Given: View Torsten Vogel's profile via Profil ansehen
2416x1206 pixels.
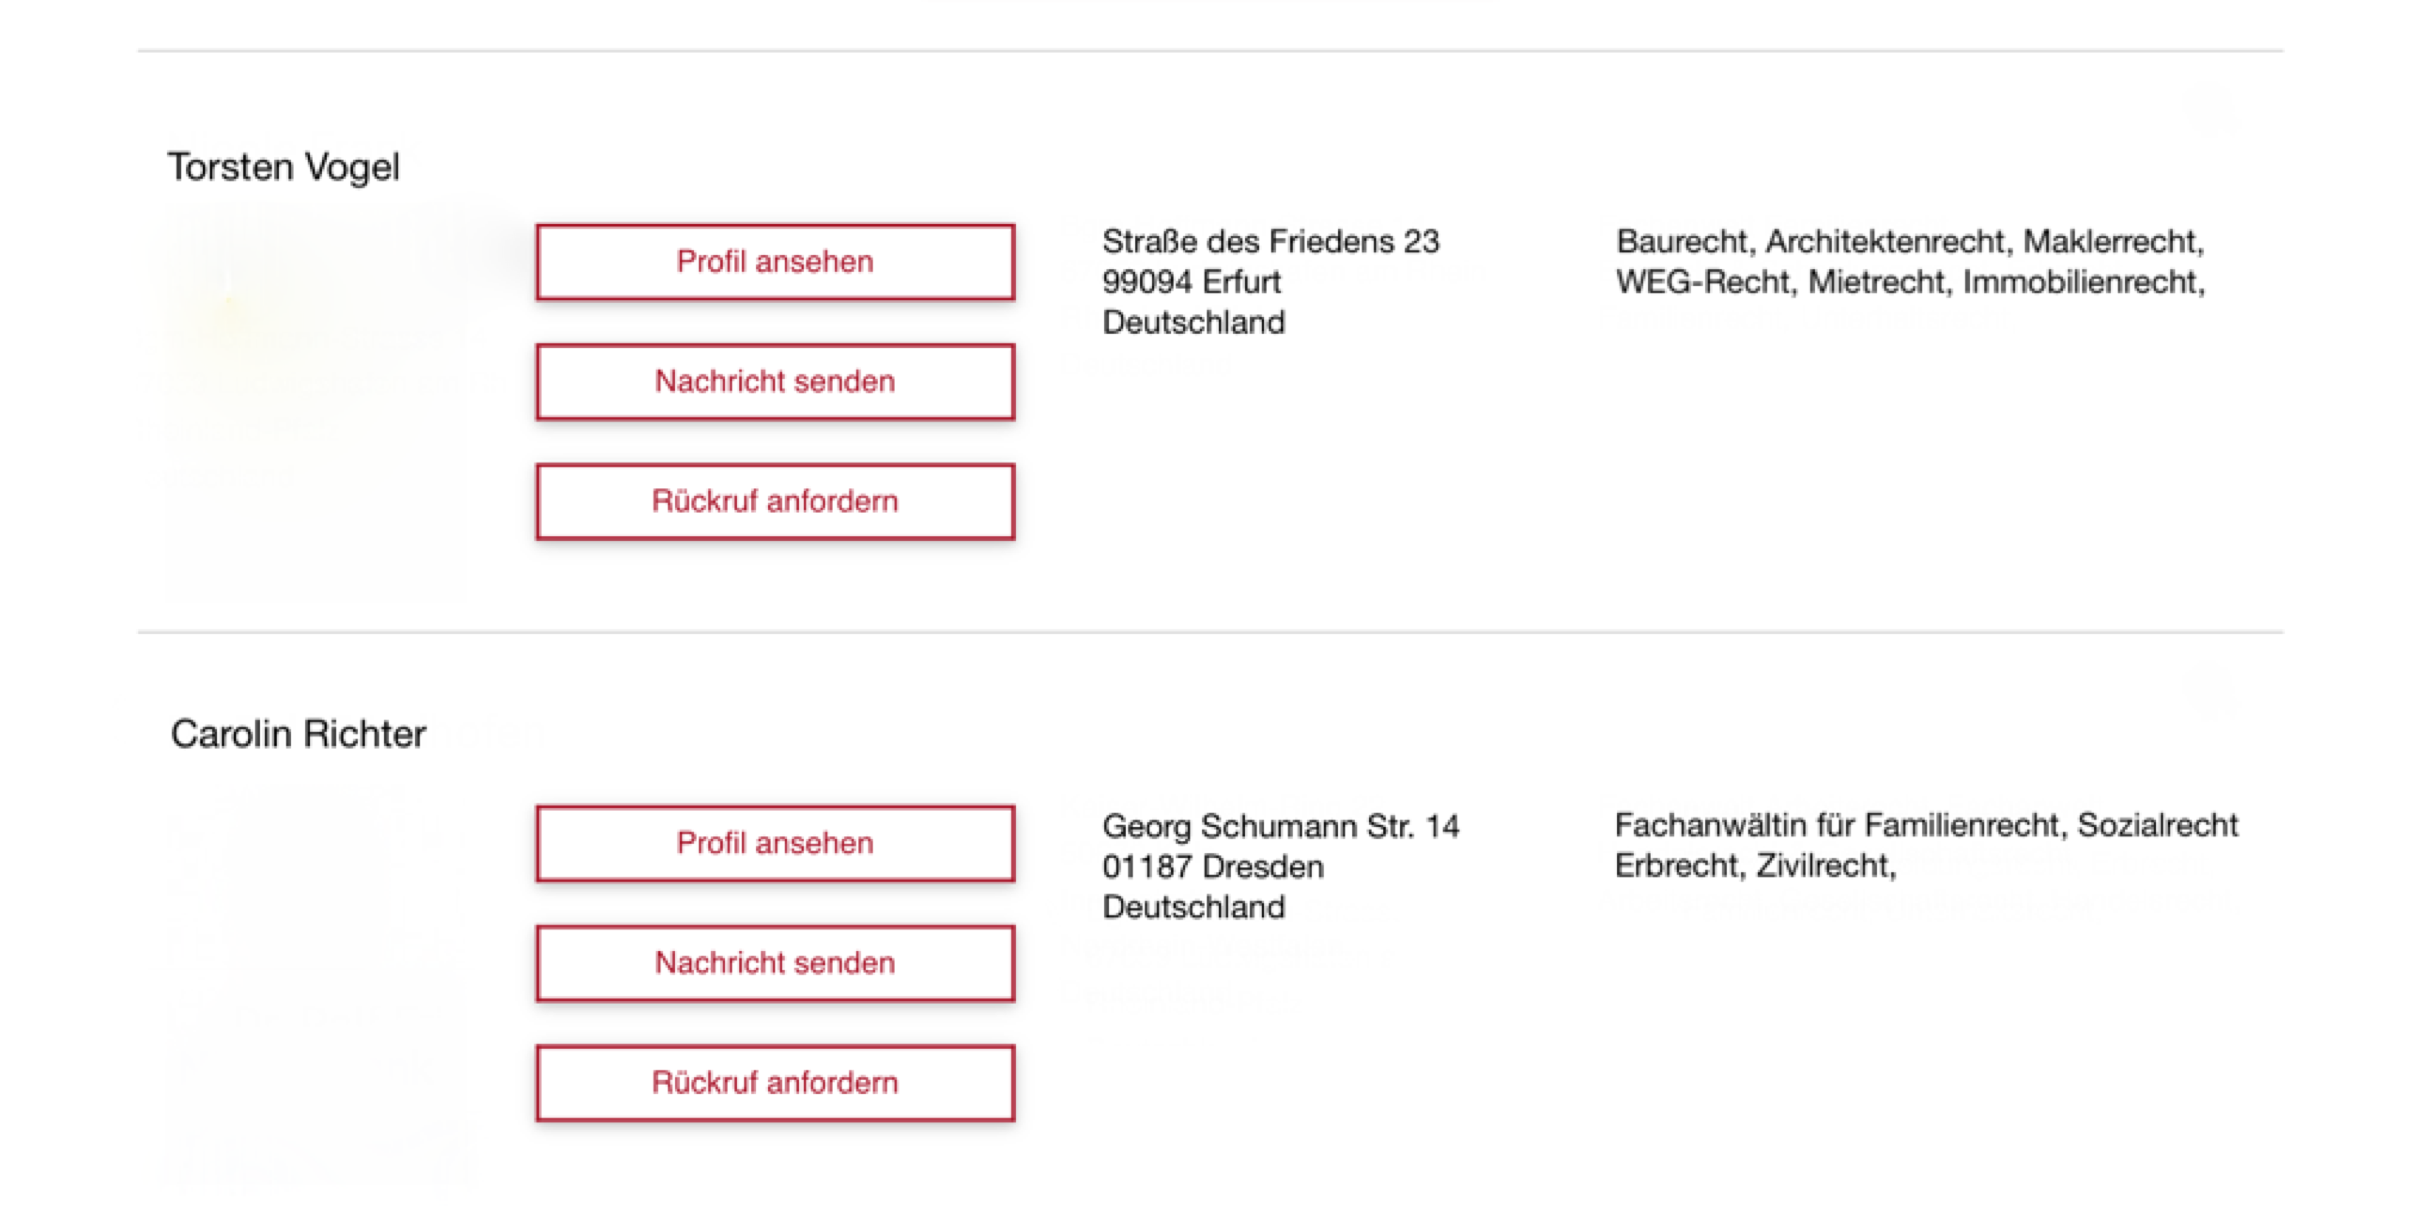Looking at the screenshot, I should point(775,262).
